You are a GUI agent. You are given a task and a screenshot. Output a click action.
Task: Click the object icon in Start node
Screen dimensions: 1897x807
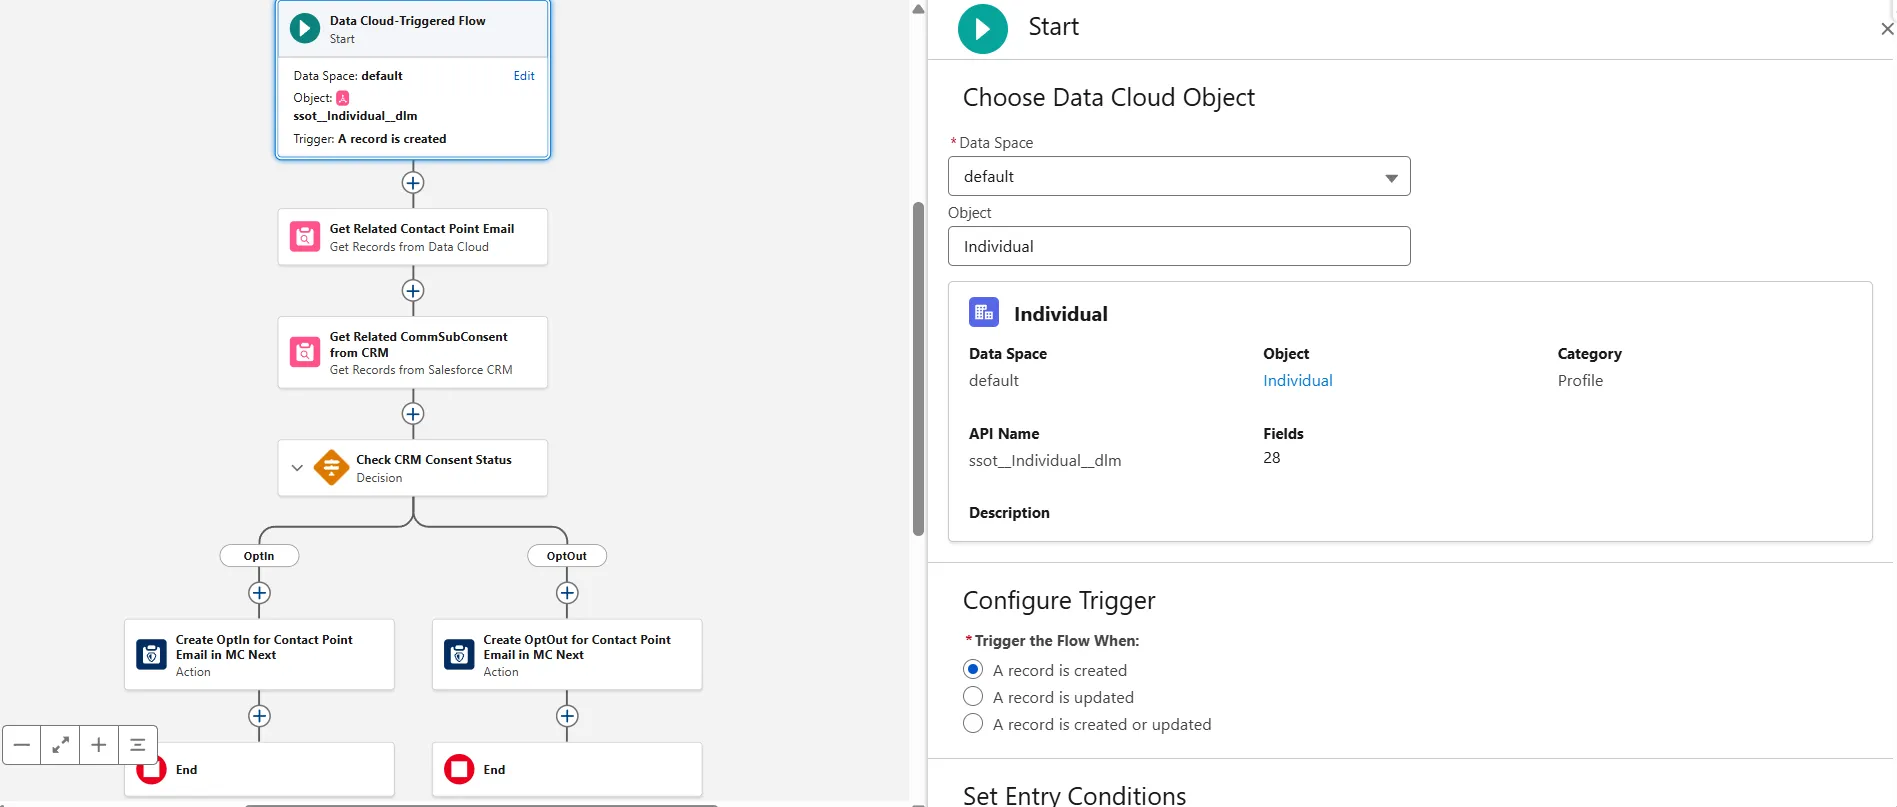(342, 98)
